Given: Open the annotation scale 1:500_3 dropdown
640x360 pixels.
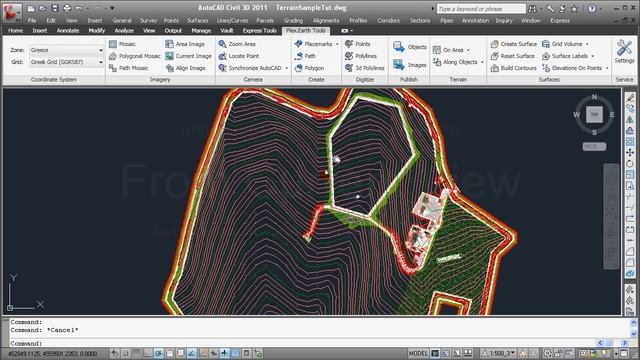Looking at the screenshot, I should click(x=499, y=353).
